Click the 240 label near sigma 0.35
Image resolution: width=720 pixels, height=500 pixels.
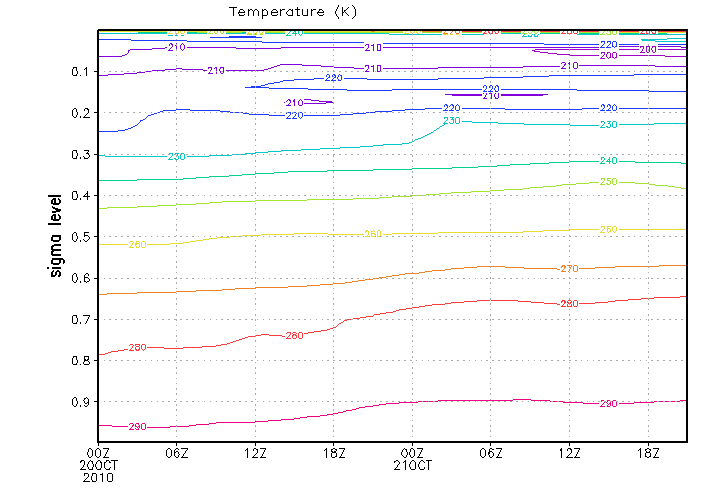coord(608,161)
